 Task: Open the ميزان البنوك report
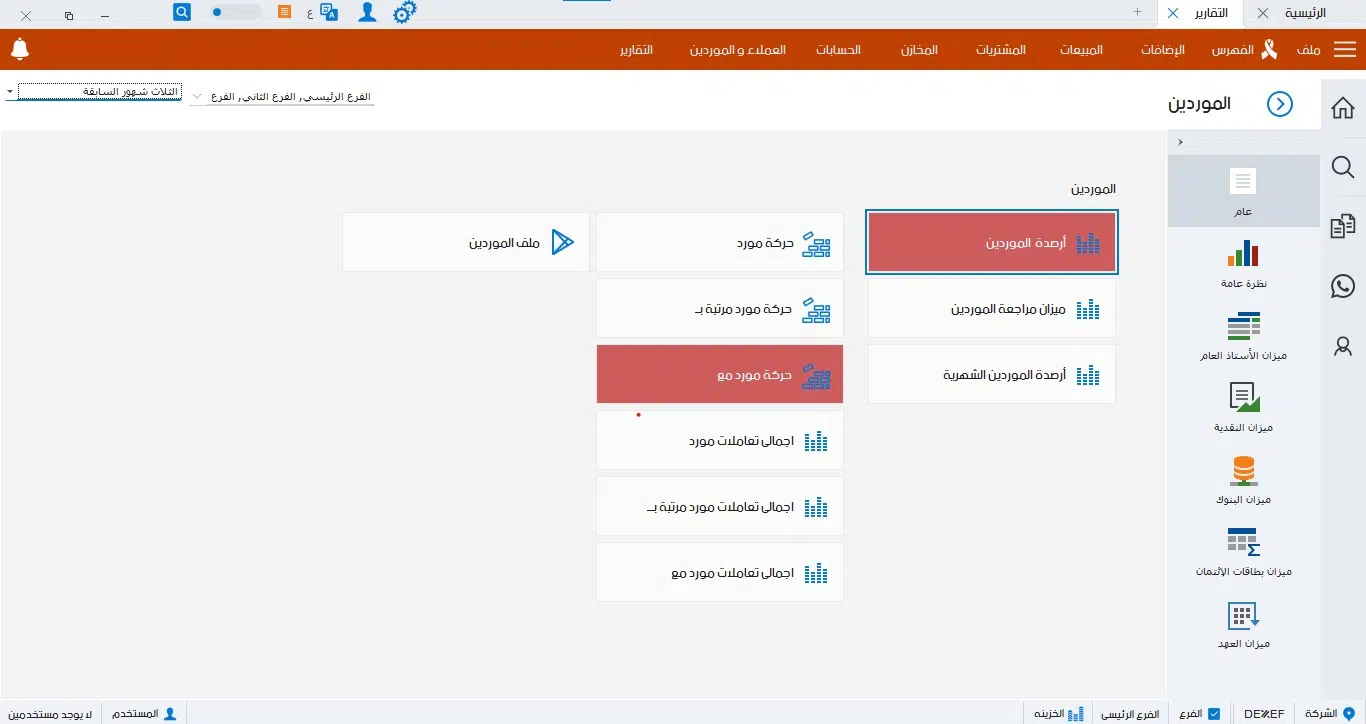click(x=1243, y=479)
